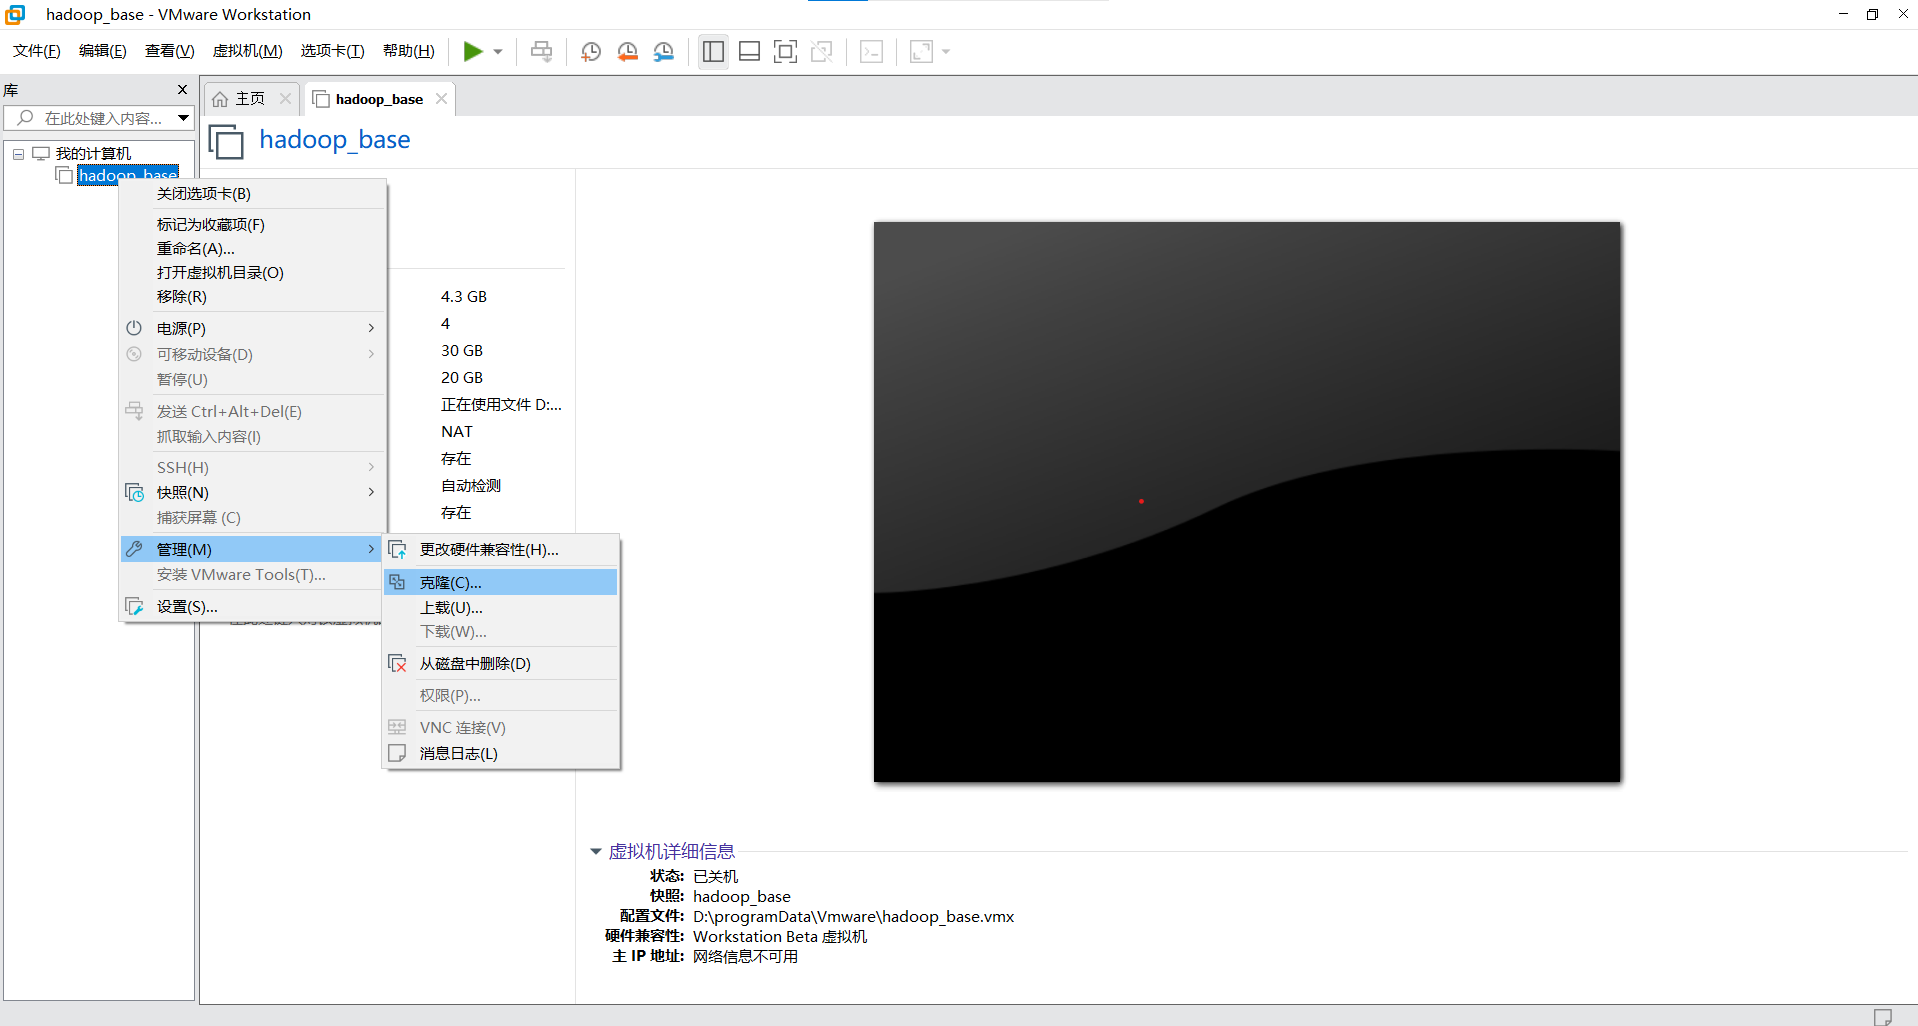1918x1026 pixels.
Task: Open the power options dropdown arrow beside play button
Action: tap(498, 52)
